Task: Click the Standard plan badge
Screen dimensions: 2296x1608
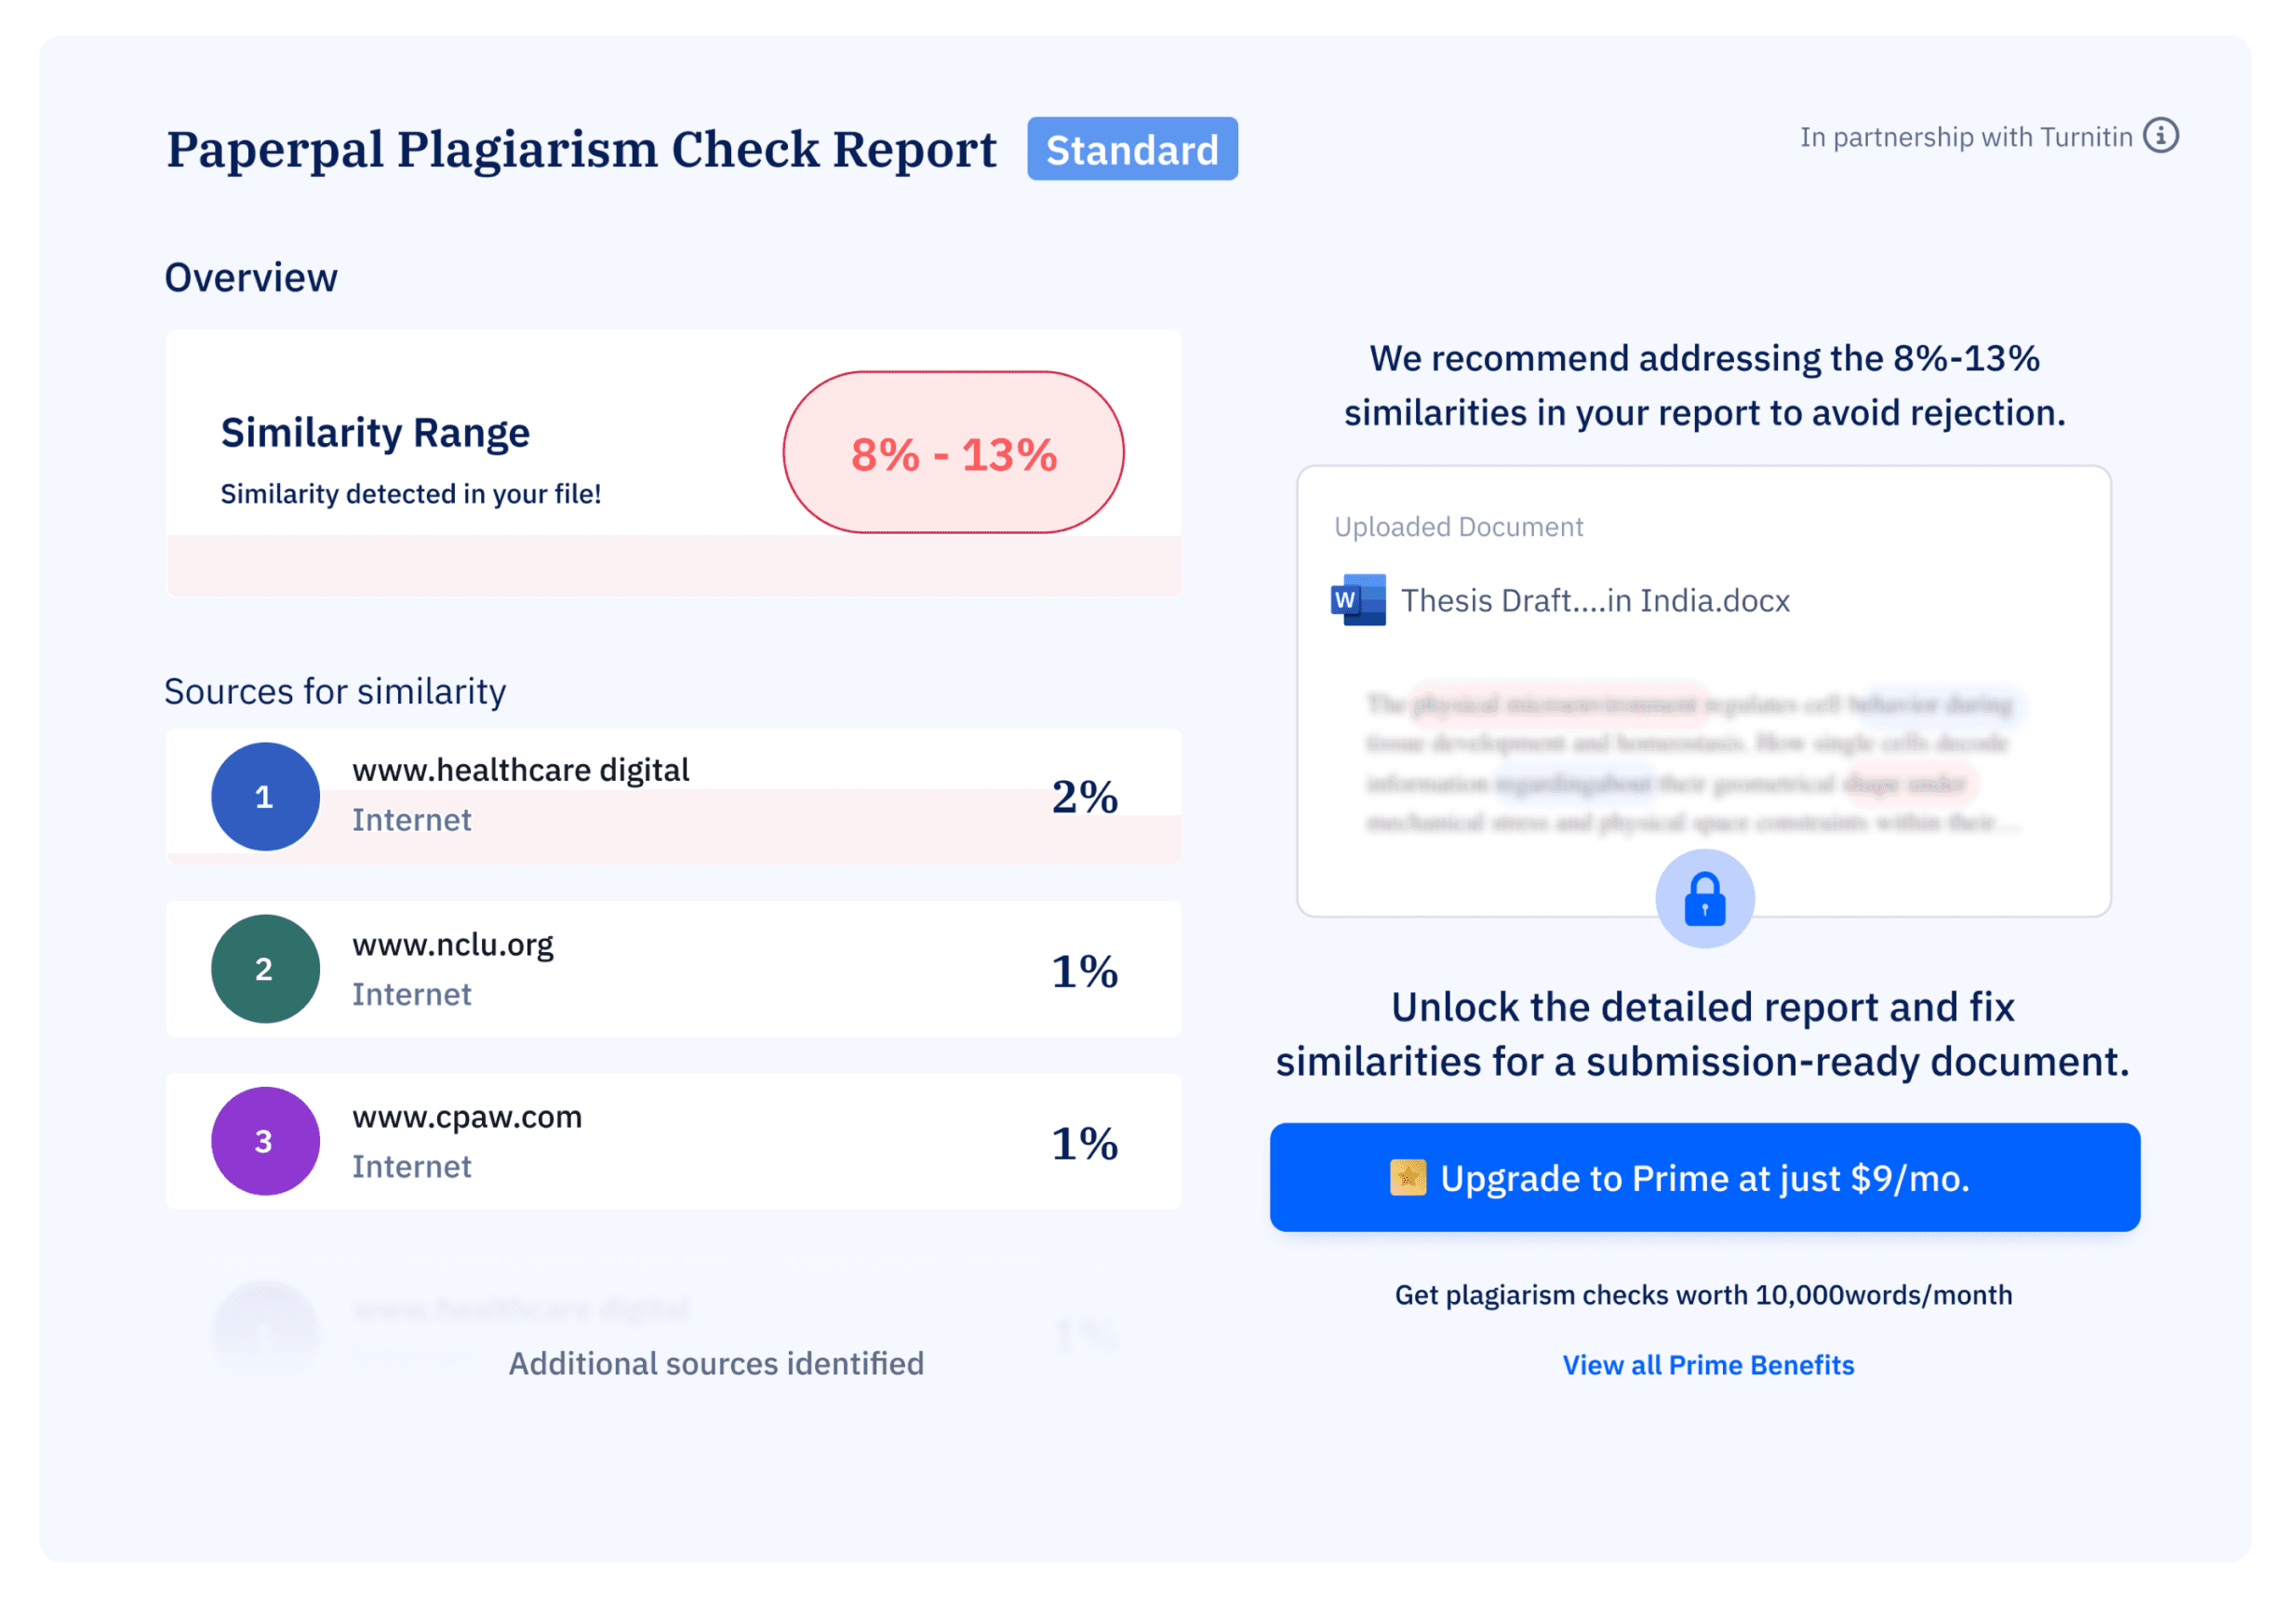Action: [x=1131, y=149]
